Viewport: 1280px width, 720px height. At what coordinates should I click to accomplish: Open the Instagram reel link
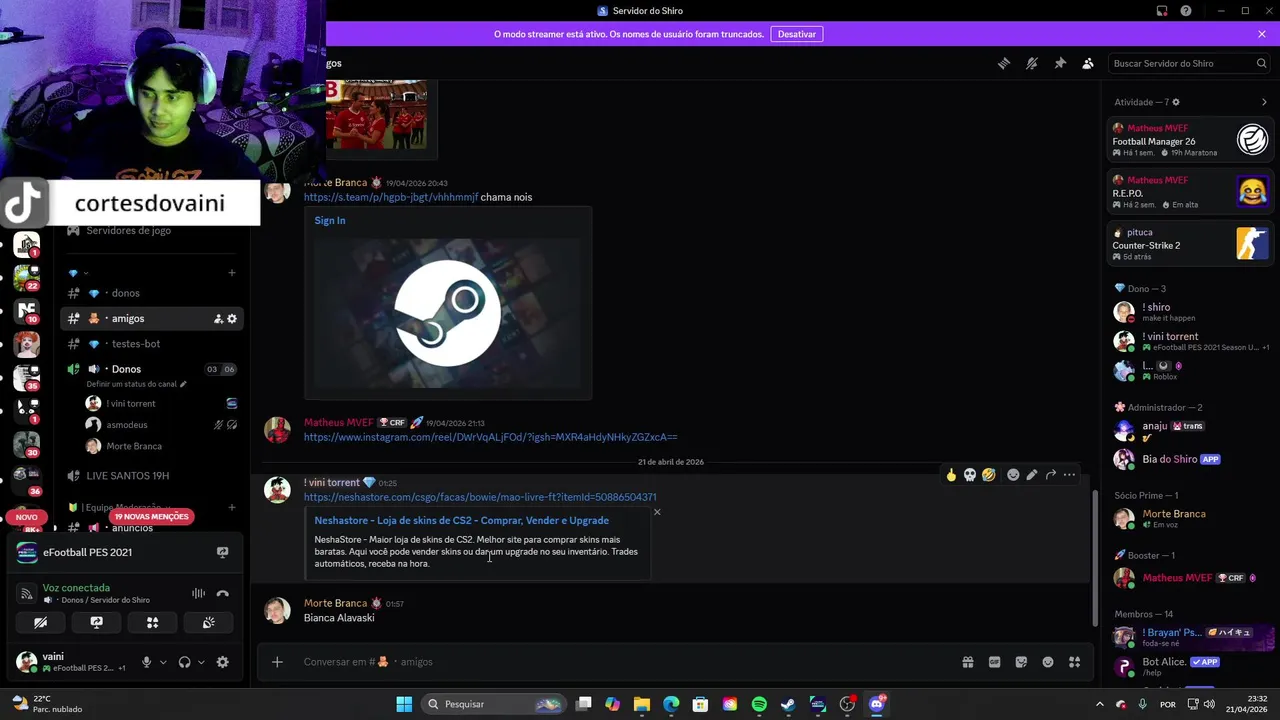(x=490, y=437)
